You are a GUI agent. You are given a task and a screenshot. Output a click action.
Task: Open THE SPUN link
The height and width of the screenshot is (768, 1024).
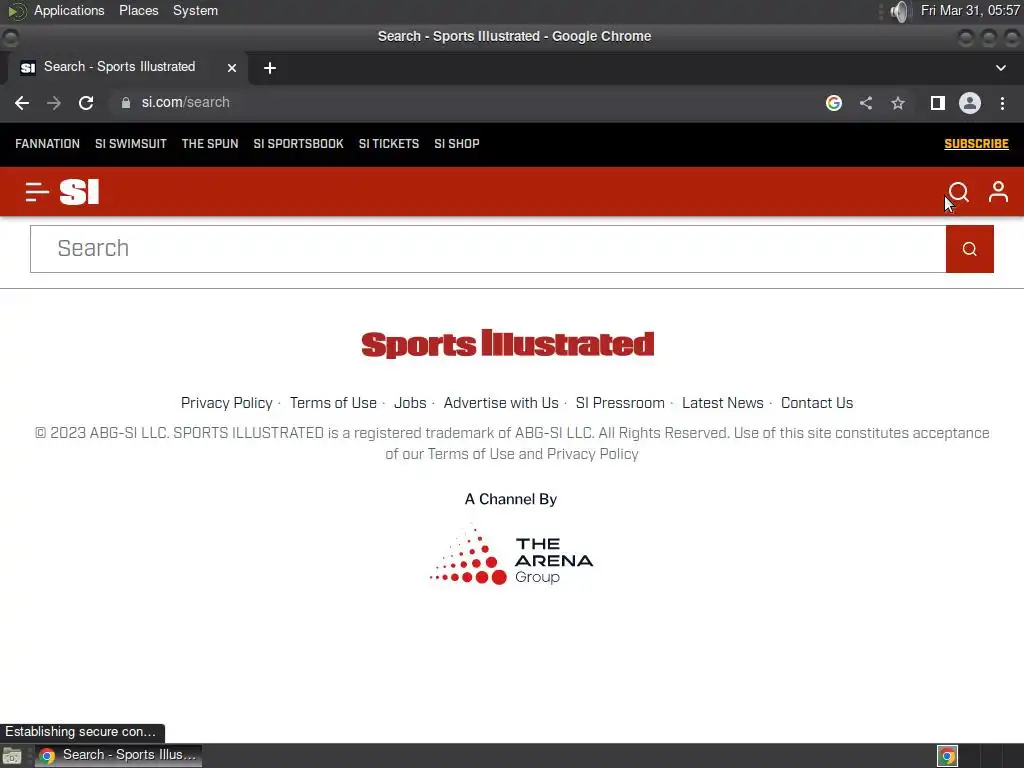pos(210,144)
